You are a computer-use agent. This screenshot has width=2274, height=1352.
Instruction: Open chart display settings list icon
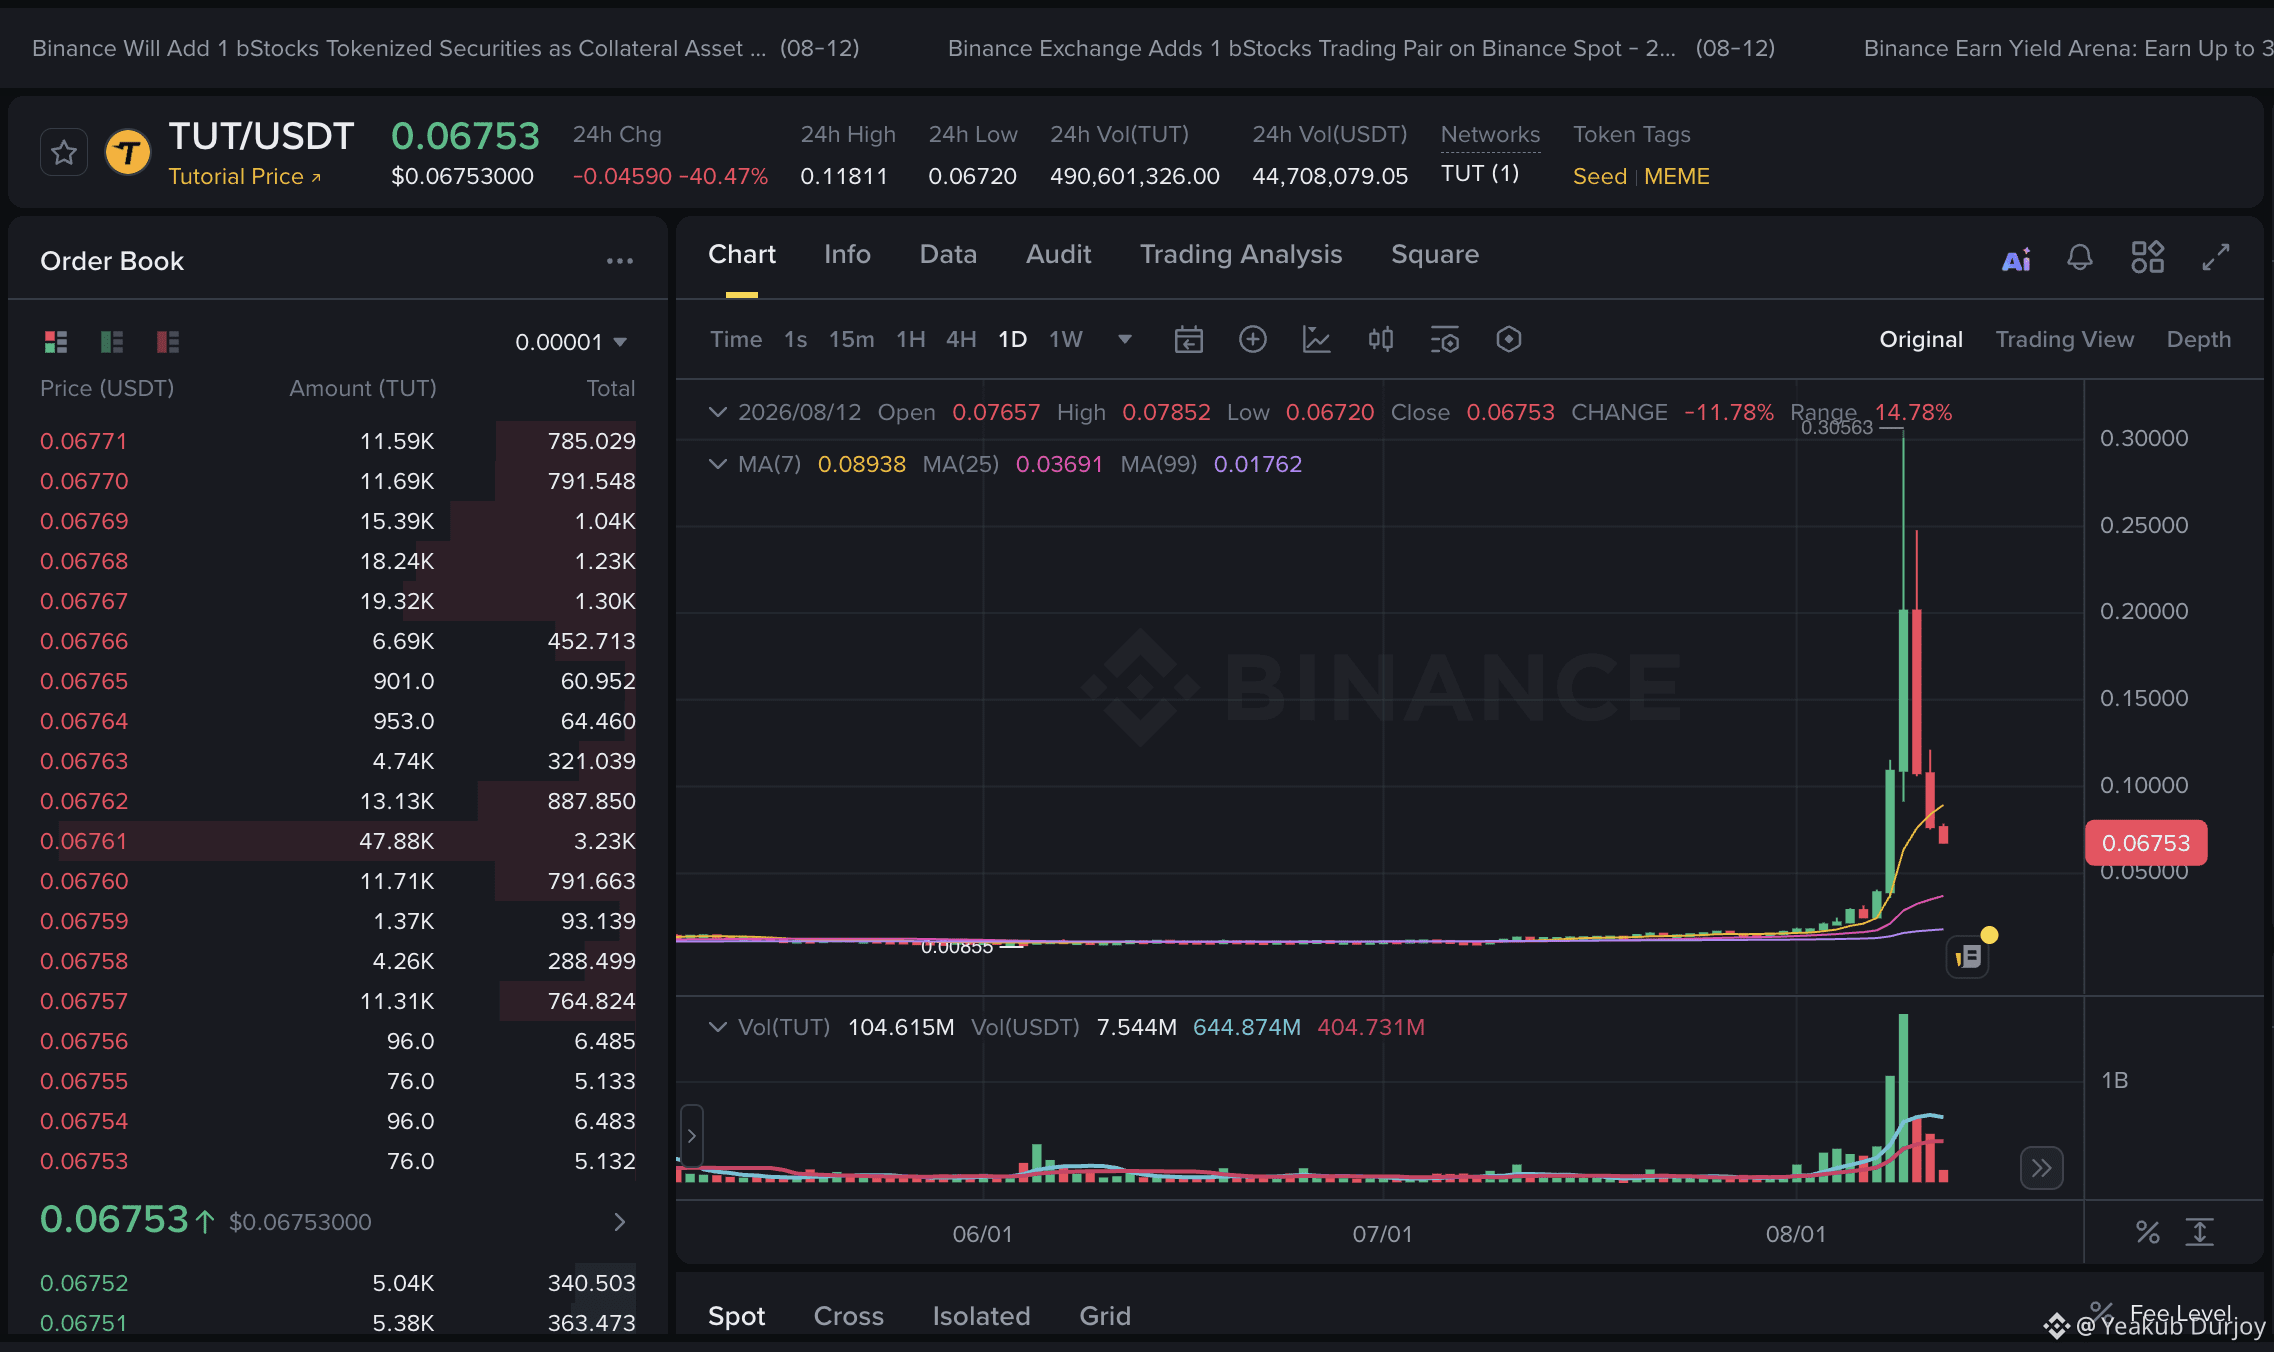pyautogui.click(x=1444, y=340)
